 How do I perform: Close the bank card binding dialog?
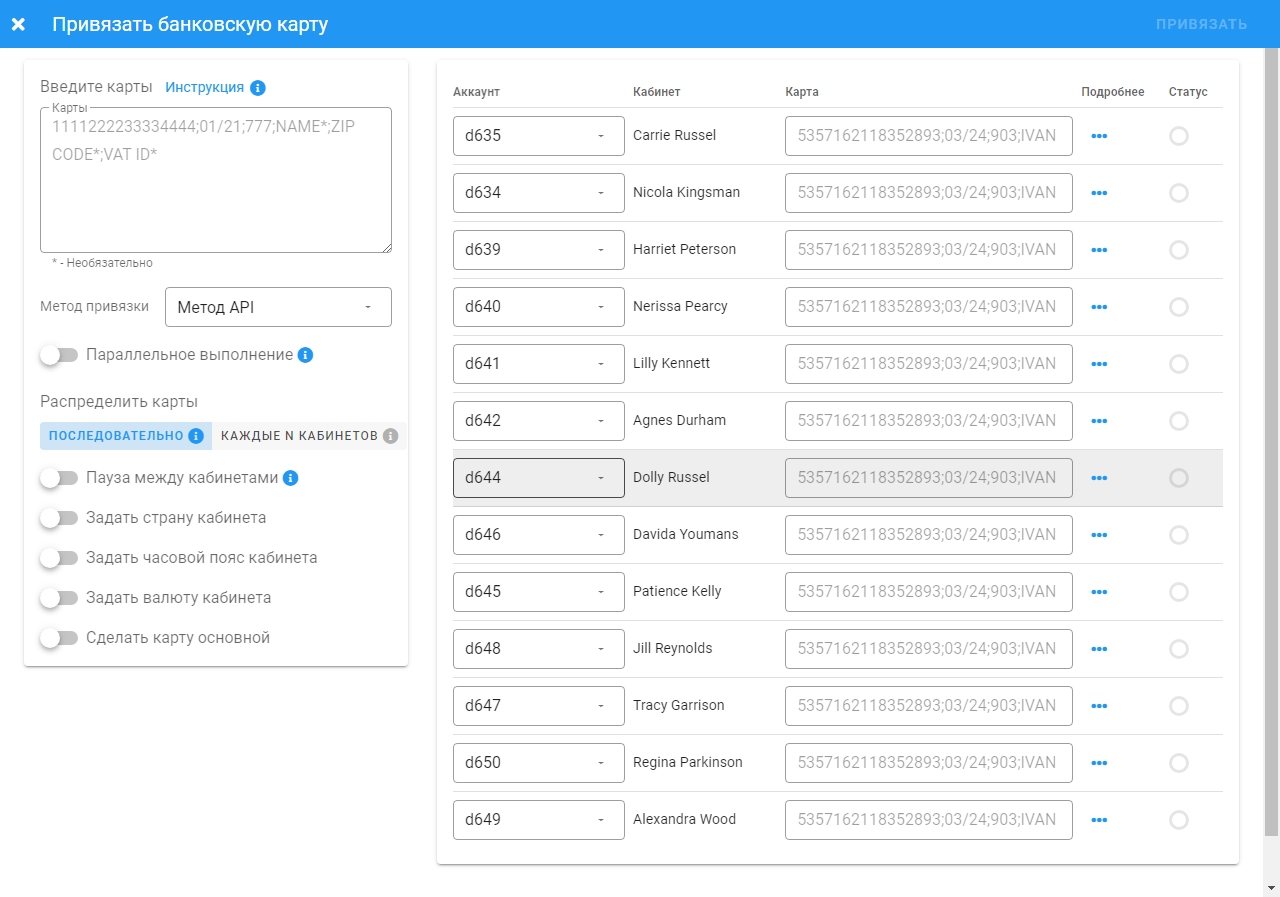pyautogui.click(x=18, y=24)
